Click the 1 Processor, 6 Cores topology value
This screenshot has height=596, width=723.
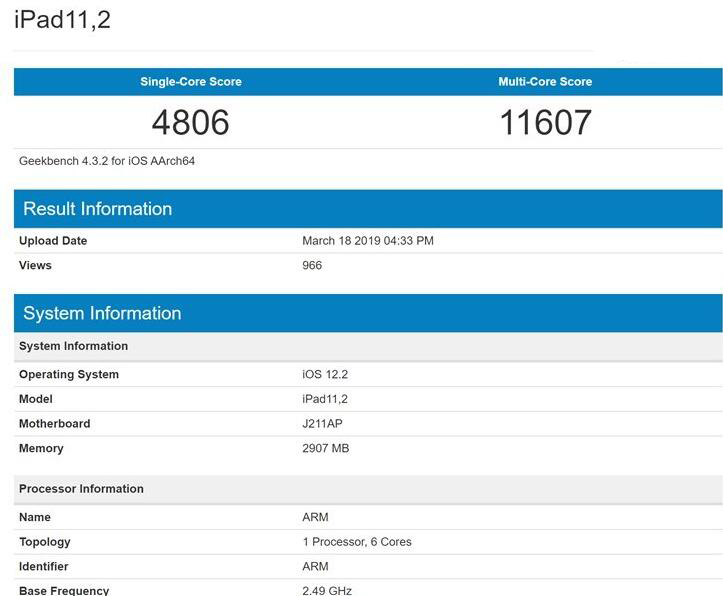(x=357, y=542)
